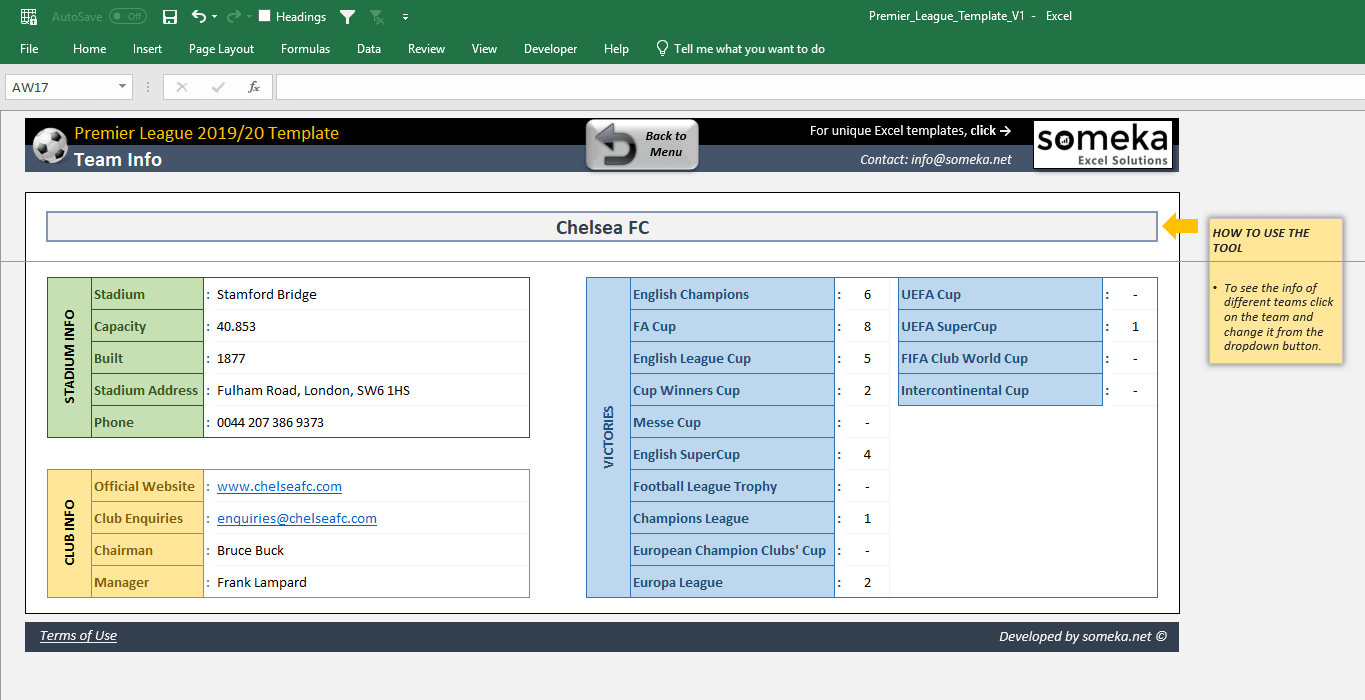Click 'For unique Excel templates, click' link
This screenshot has height=700, width=1365.
(910, 130)
